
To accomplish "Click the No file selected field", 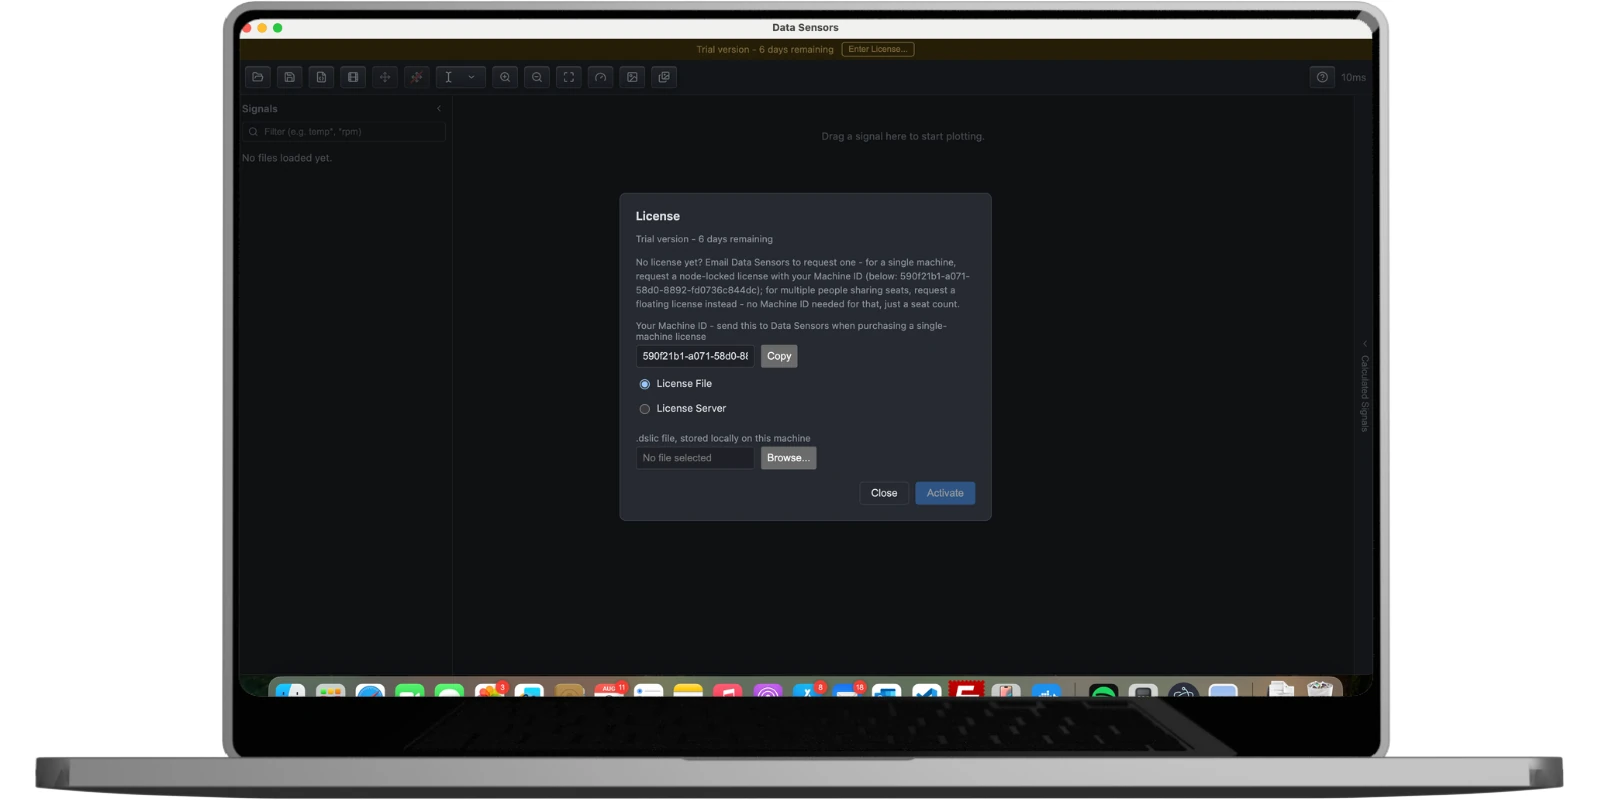I will tap(695, 458).
